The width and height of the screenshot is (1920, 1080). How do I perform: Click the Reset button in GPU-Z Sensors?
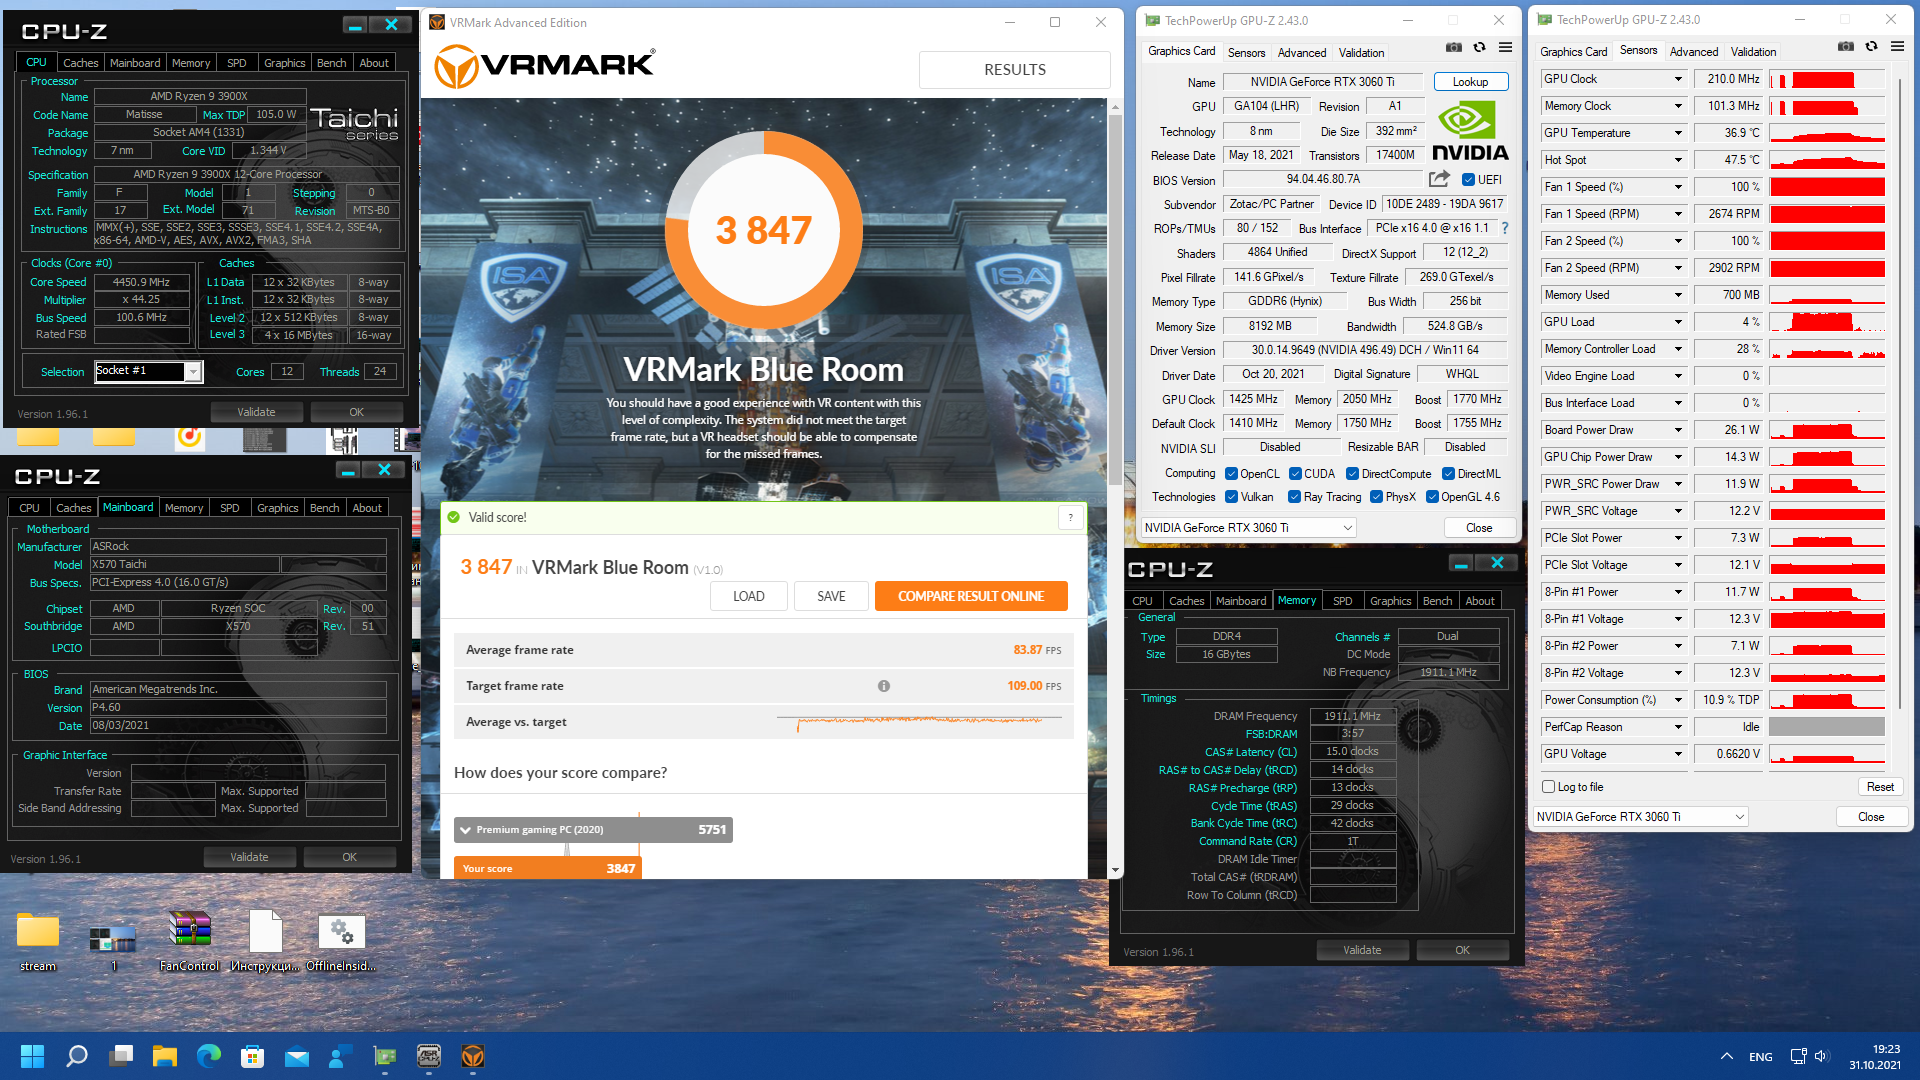click(x=1880, y=787)
